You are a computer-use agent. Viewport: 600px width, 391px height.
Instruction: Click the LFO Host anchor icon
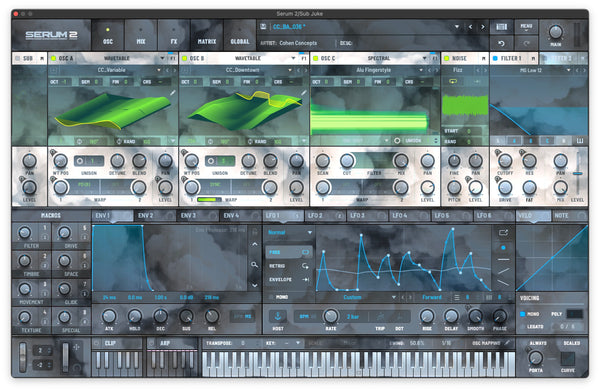pos(278,316)
